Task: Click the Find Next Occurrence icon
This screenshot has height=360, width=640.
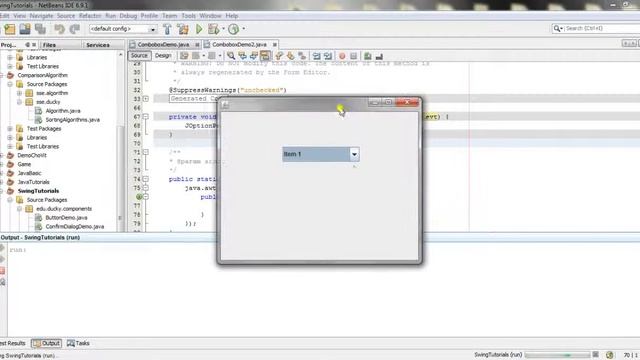Action: pos(253,56)
